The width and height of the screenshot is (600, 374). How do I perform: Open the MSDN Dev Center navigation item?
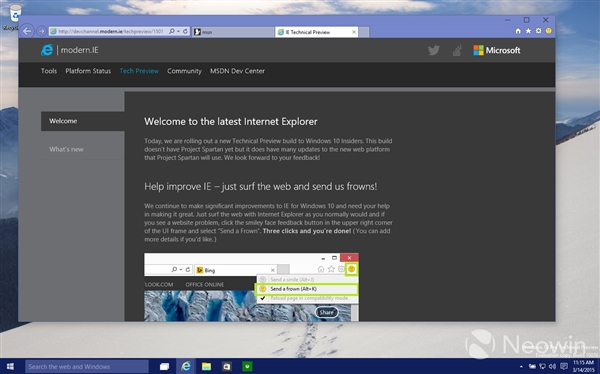point(237,71)
